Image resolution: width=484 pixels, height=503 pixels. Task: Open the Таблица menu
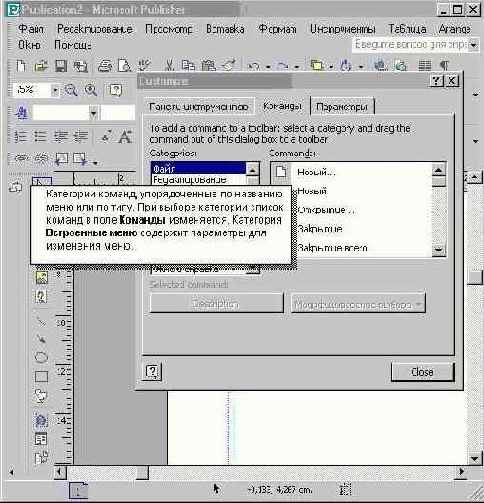[407, 29]
